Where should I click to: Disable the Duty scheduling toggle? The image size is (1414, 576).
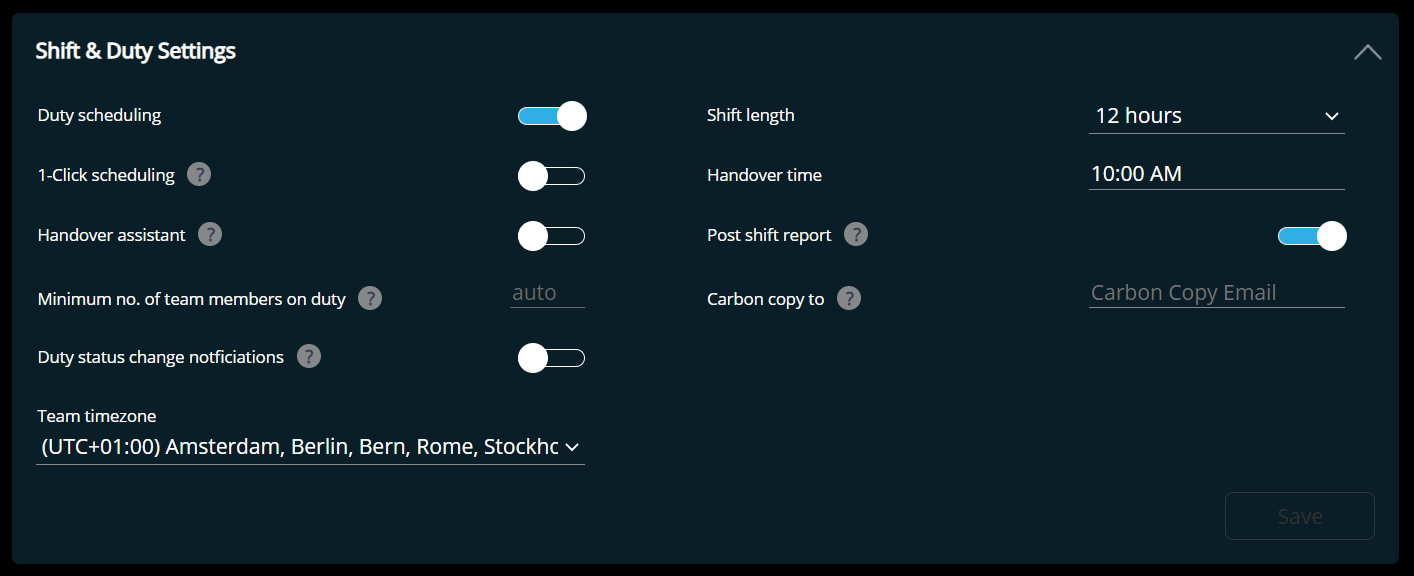(552, 116)
